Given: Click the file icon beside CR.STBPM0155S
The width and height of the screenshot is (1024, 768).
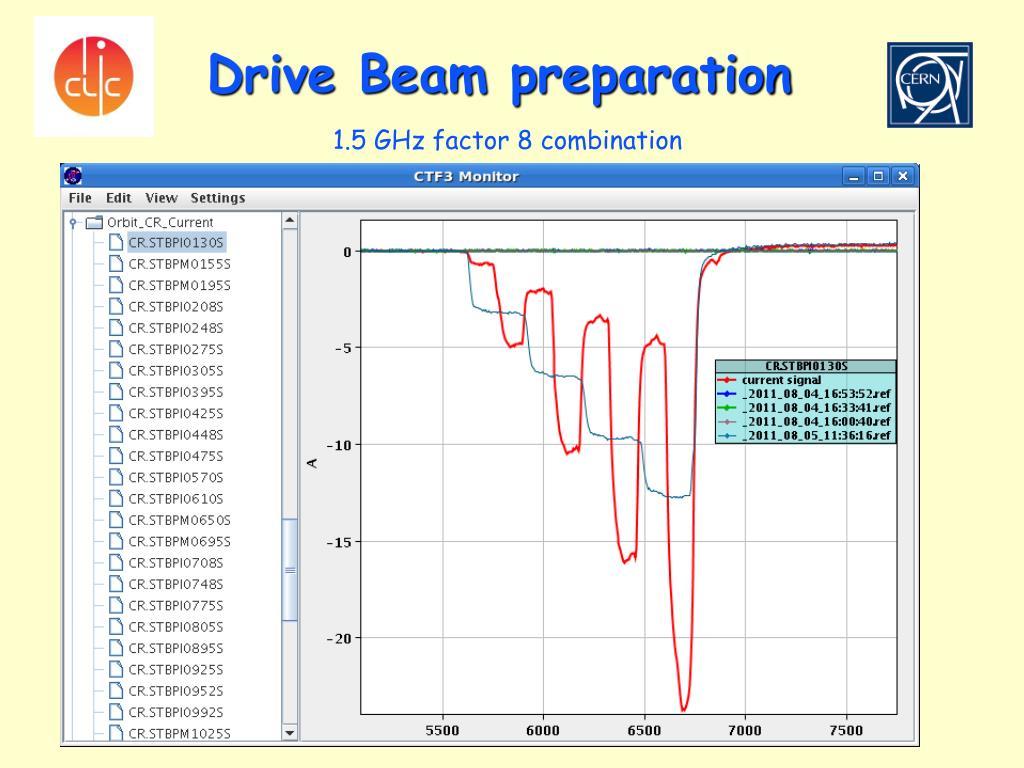Looking at the screenshot, I should [x=116, y=264].
